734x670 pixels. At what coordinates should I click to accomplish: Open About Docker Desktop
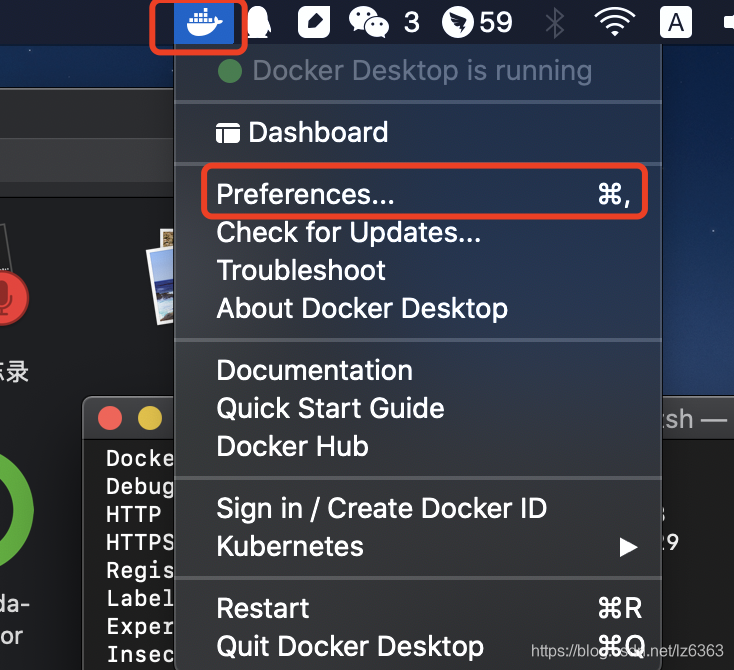[418, 308]
